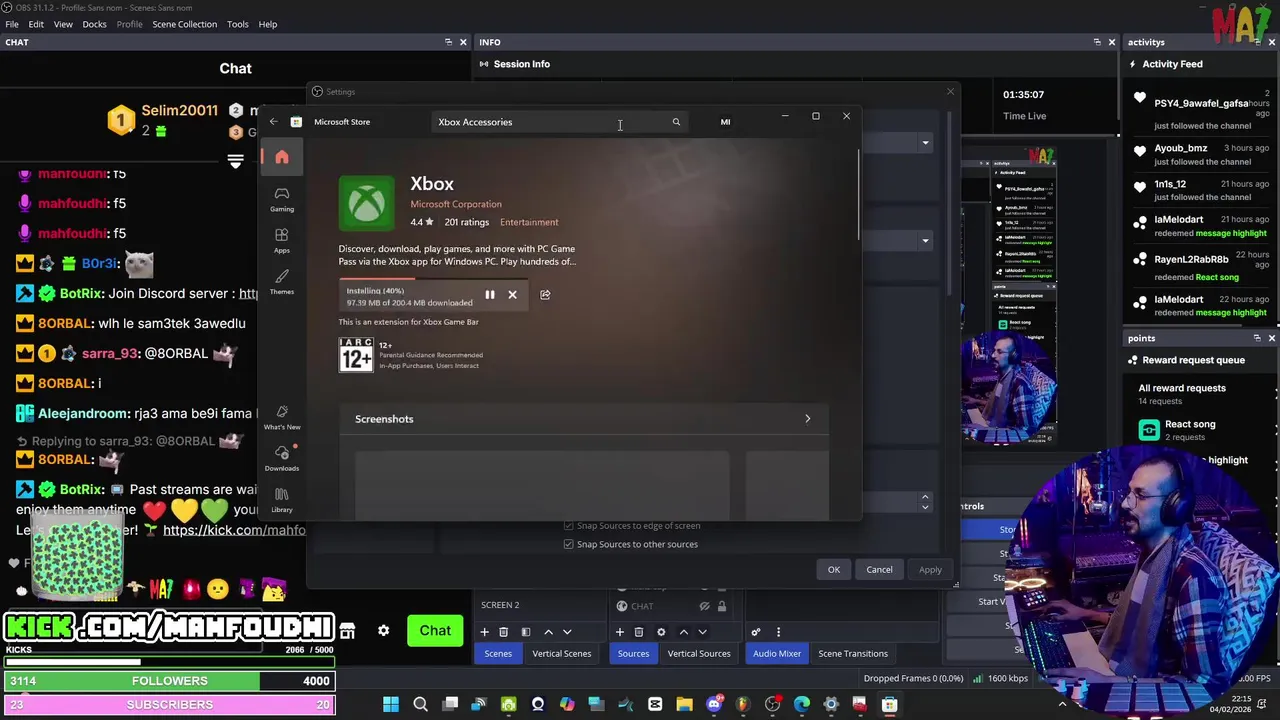1280x720 pixels.
Task: Open OBS Edit menu
Action: click(36, 24)
